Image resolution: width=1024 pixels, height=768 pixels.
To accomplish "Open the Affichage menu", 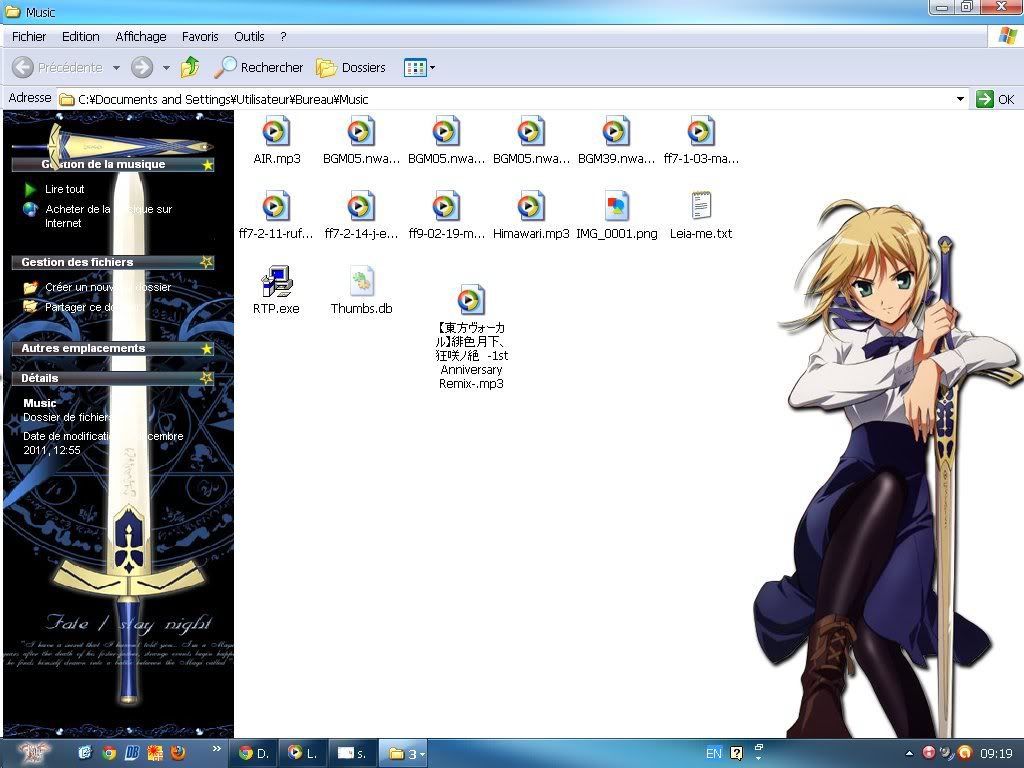I will [x=141, y=36].
